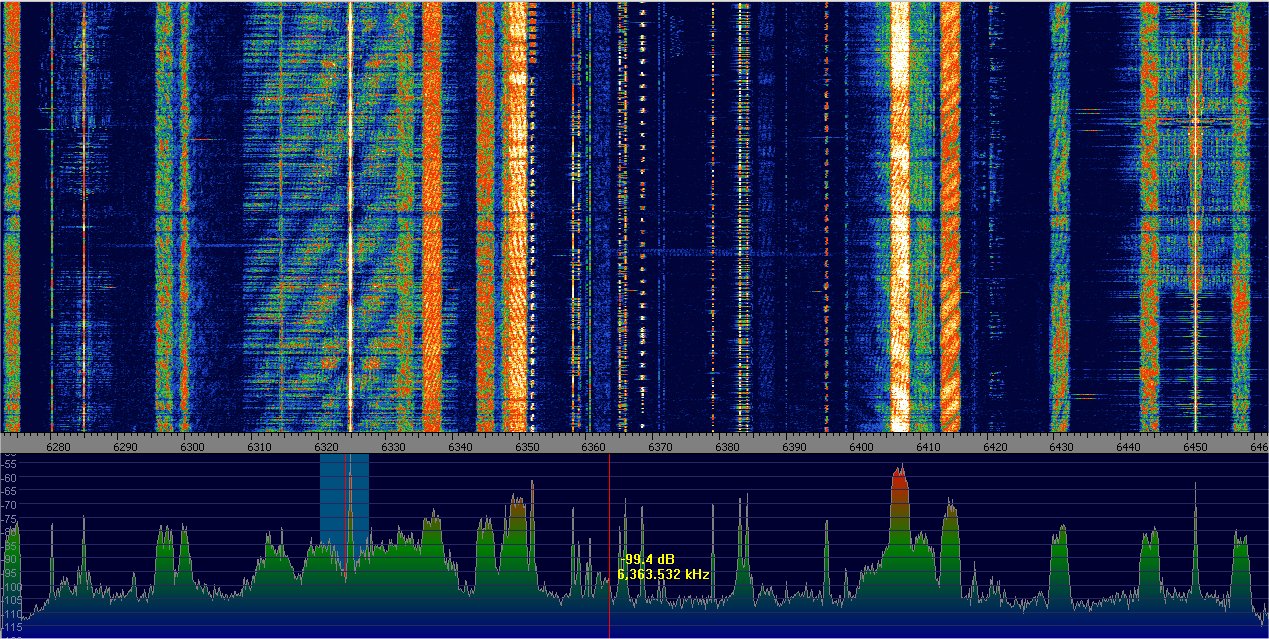Click the 6400 label on frequency ruler
The width and height of the screenshot is (1269, 639).
(862, 447)
